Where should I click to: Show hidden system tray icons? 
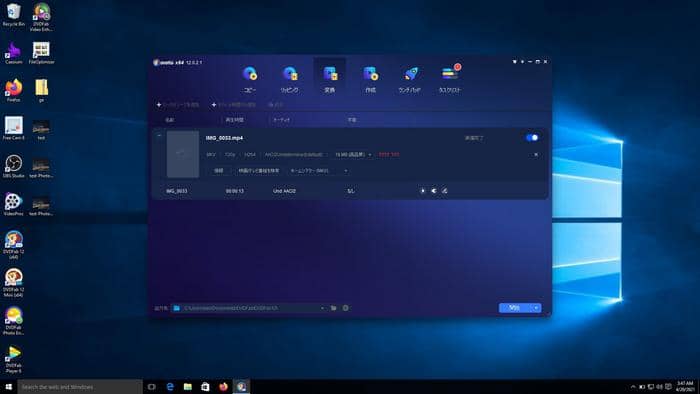tap(633, 386)
